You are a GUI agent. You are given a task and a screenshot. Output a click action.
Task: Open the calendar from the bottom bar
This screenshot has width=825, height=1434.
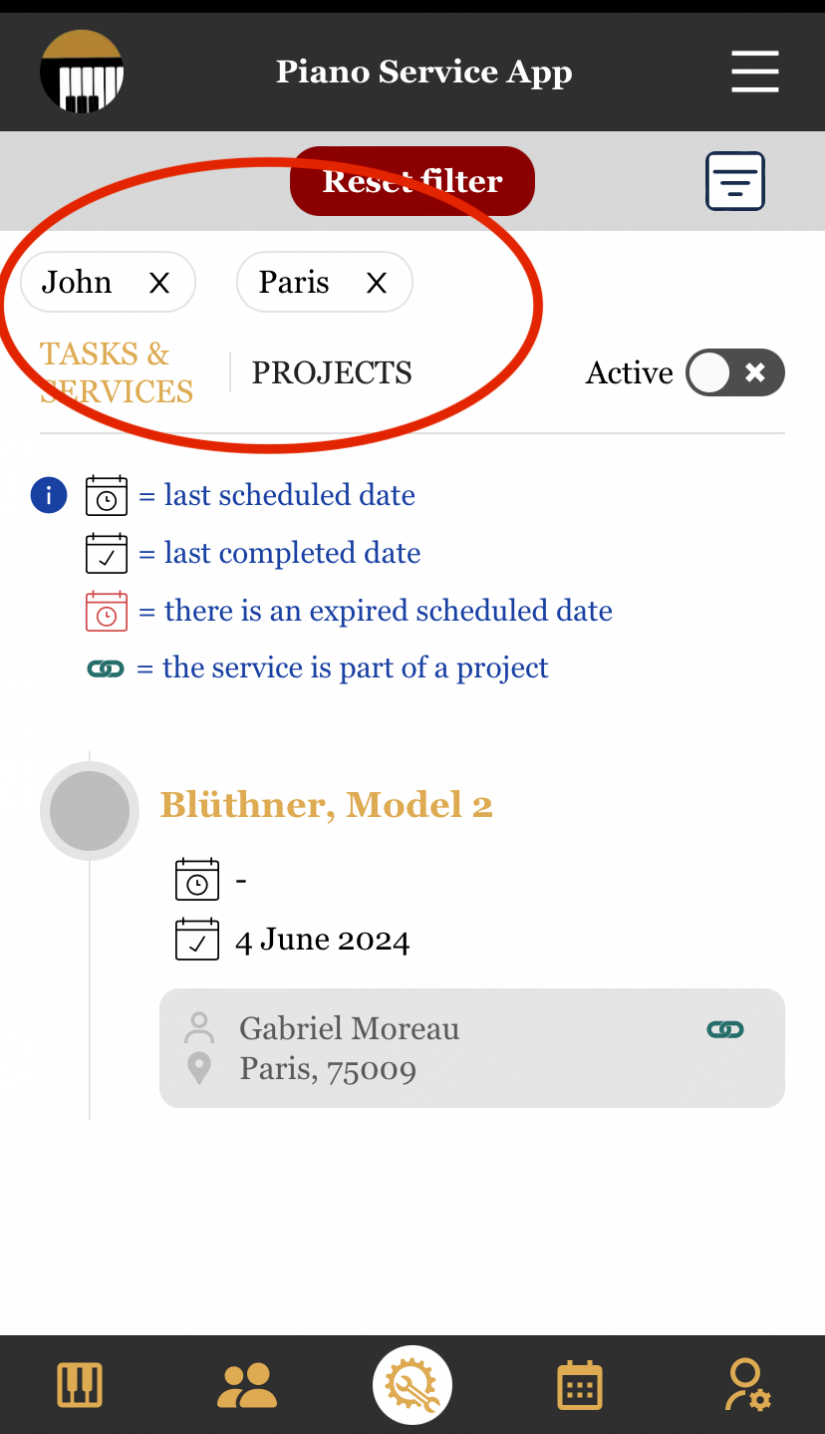(x=579, y=1386)
